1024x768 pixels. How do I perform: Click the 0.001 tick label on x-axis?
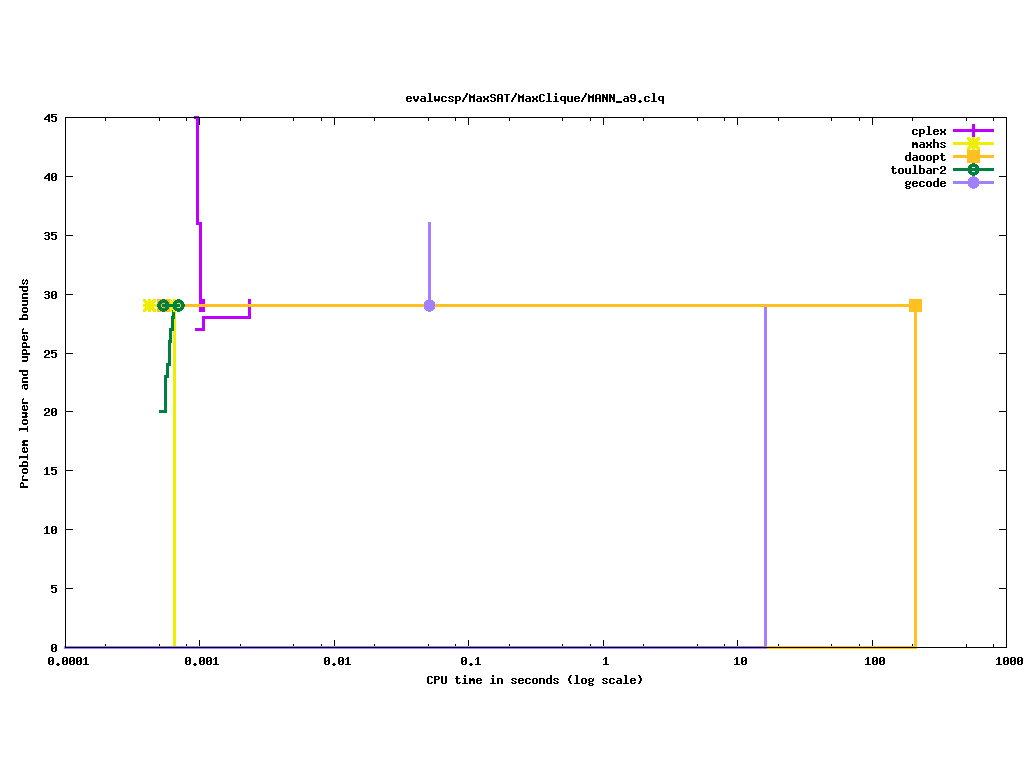(200, 662)
